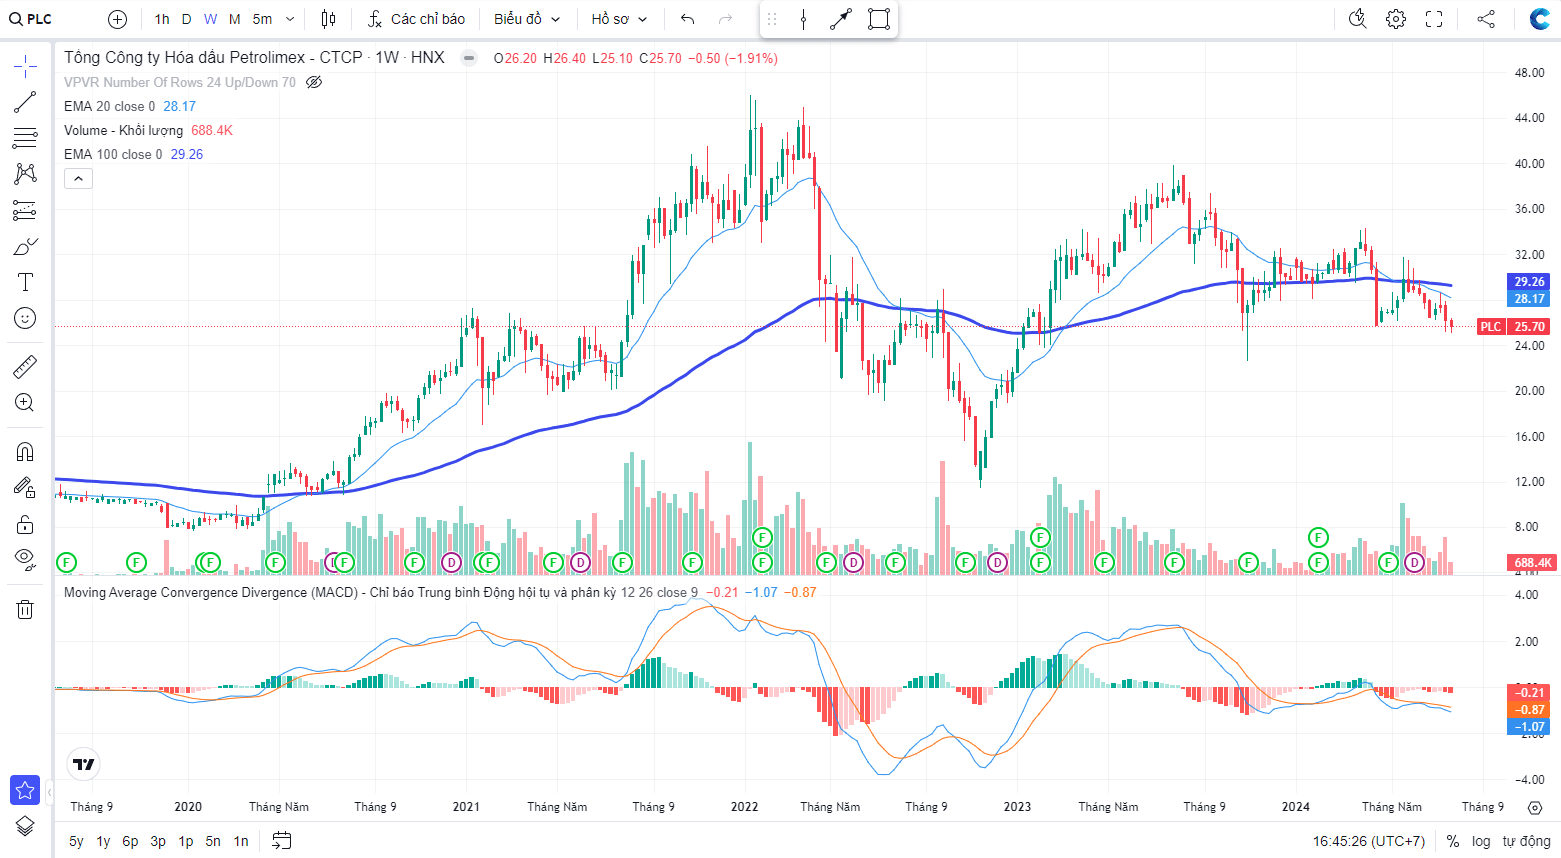This screenshot has height=858, width=1561.
Task: Select the ruler measure tool
Action: [25, 367]
